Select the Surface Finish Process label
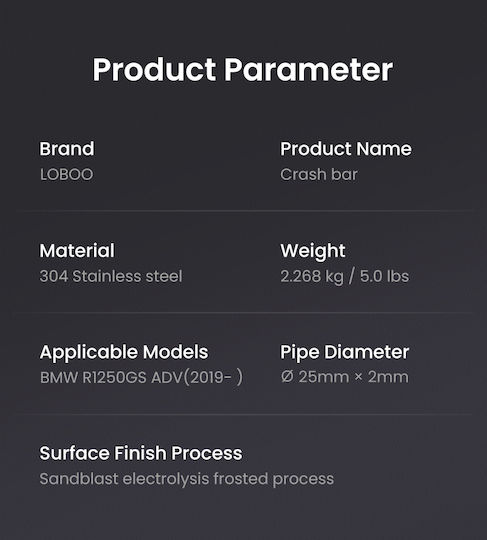The width and height of the screenshot is (487, 540). pyautogui.click(x=141, y=453)
